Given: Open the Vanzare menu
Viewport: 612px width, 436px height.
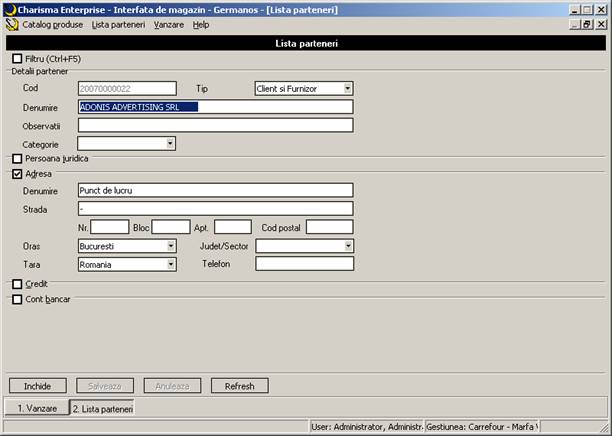Looking at the screenshot, I should [x=169, y=25].
